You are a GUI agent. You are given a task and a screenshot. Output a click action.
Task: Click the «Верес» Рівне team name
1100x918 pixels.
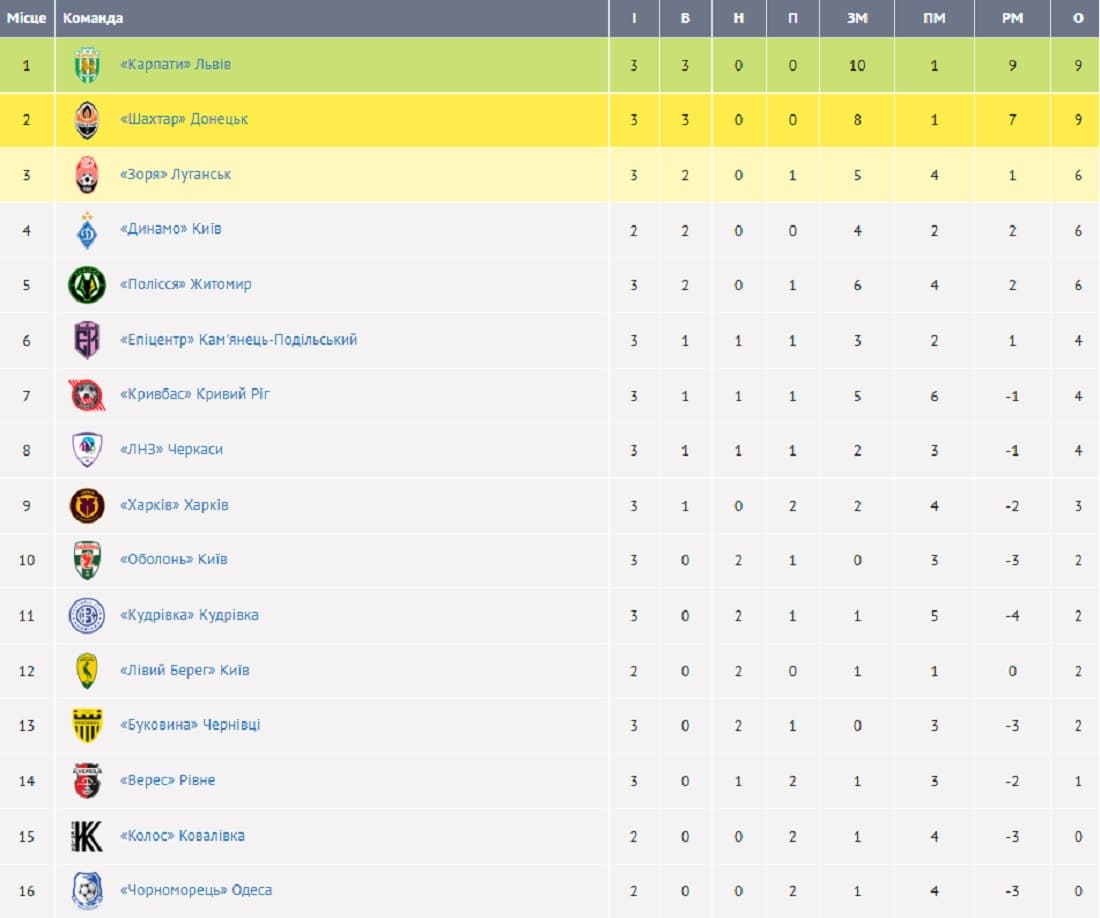[168, 781]
